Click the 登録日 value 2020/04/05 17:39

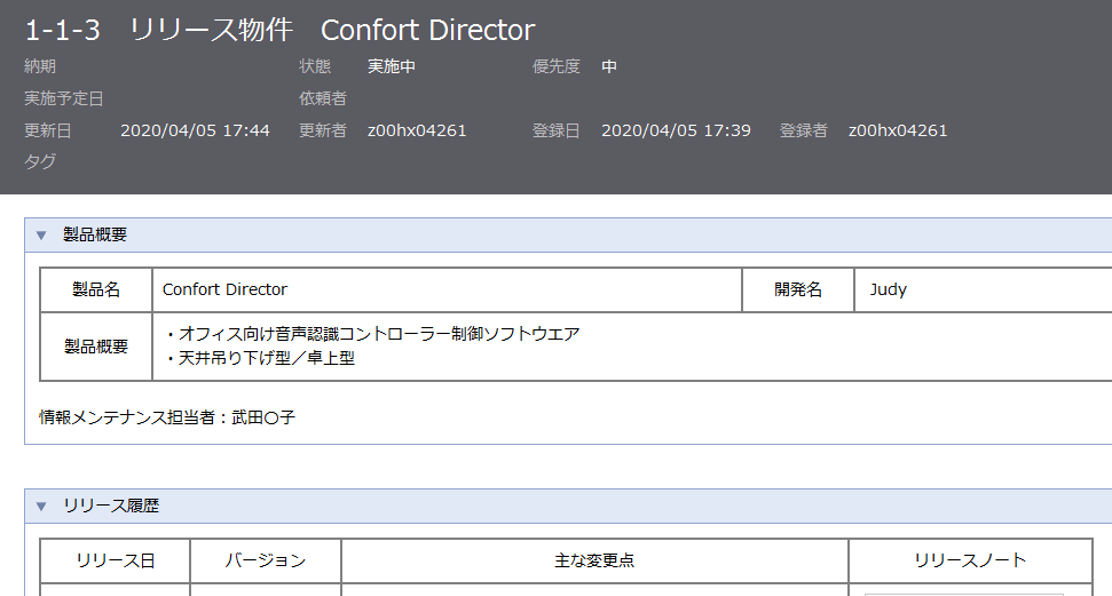click(x=676, y=130)
